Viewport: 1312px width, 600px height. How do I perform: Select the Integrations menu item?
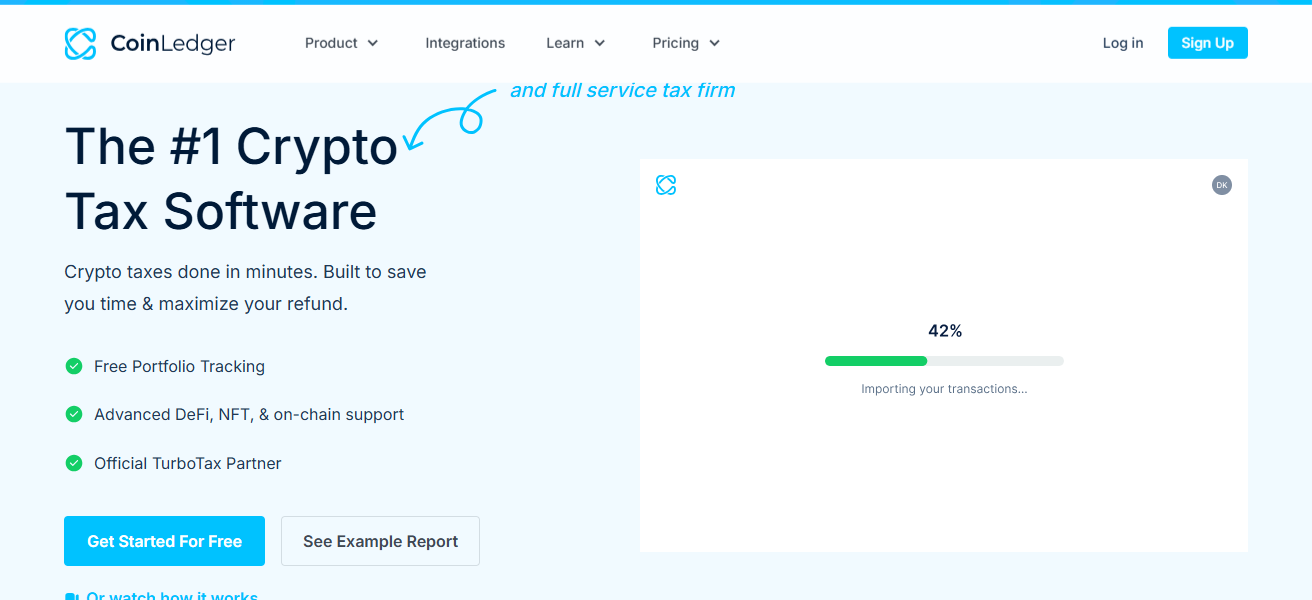tap(465, 43)
